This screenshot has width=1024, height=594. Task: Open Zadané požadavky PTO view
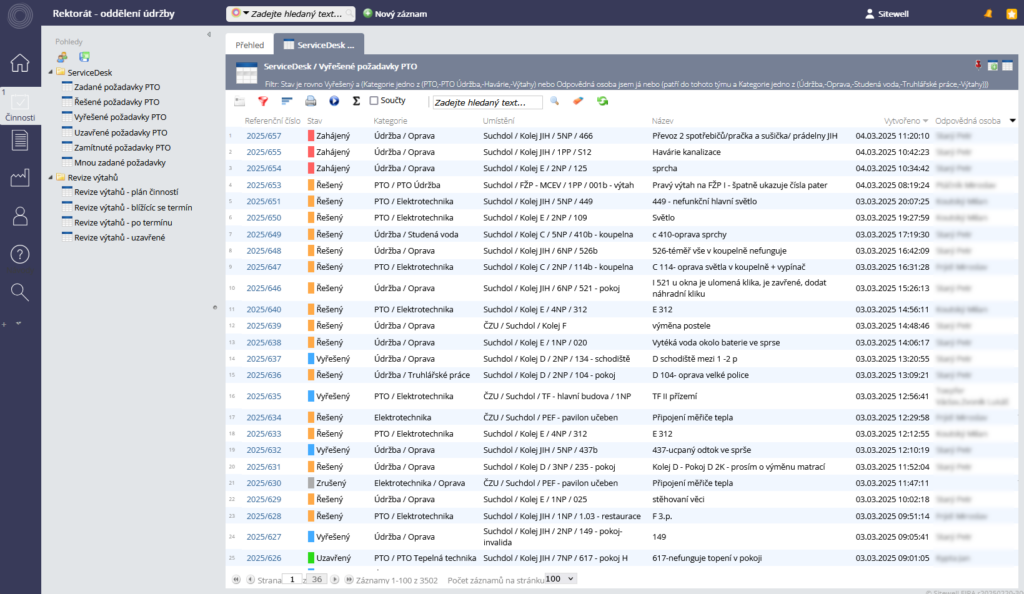click(x=117, y=87)
